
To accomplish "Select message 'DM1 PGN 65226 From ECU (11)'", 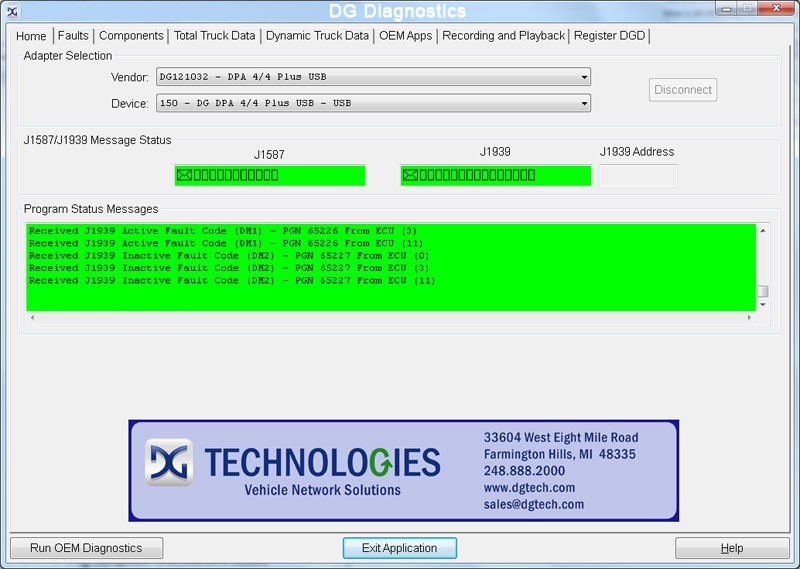I will [x=226, y=243].
